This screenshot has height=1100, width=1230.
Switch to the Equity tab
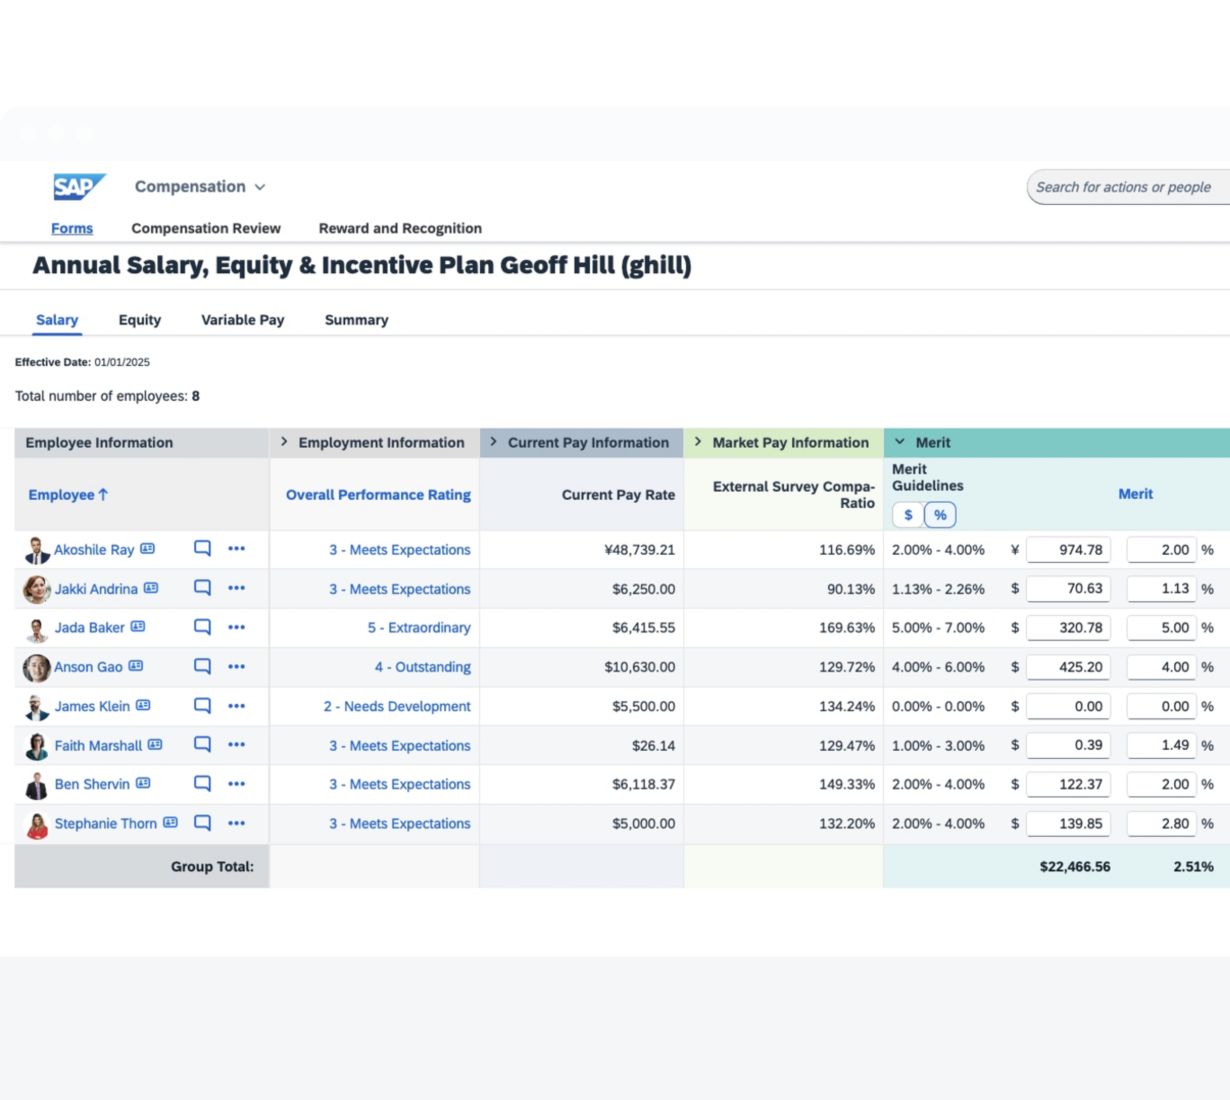click(139, 320)
